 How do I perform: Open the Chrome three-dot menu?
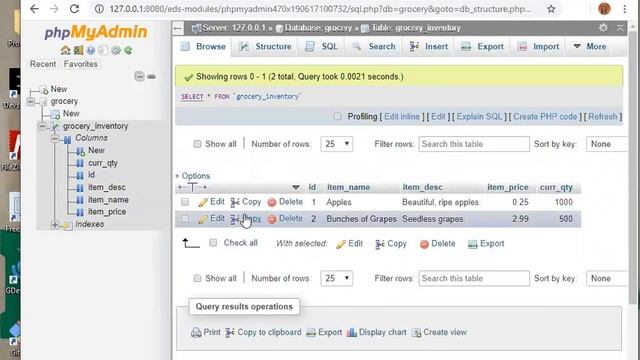point(624,9)
